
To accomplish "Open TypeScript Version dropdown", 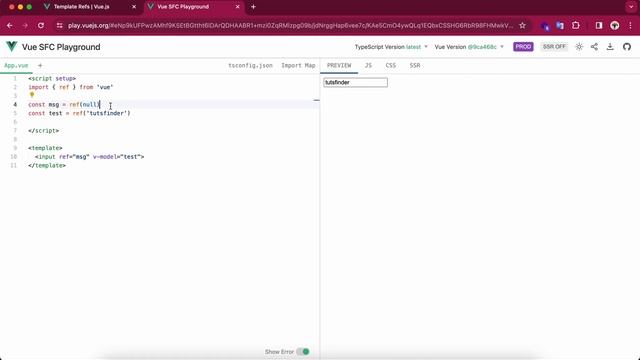I will 391,47.
